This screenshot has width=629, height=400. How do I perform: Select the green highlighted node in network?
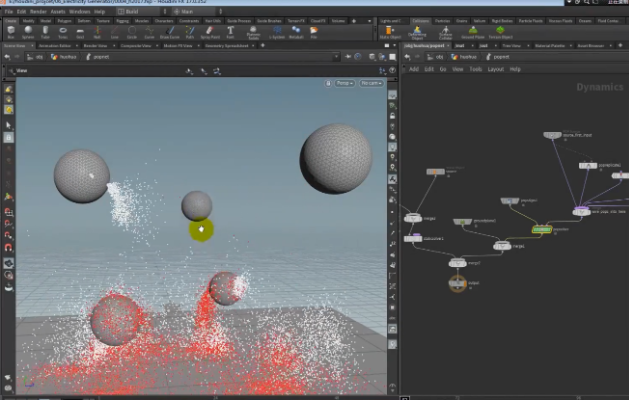click(x=541, y=229)
